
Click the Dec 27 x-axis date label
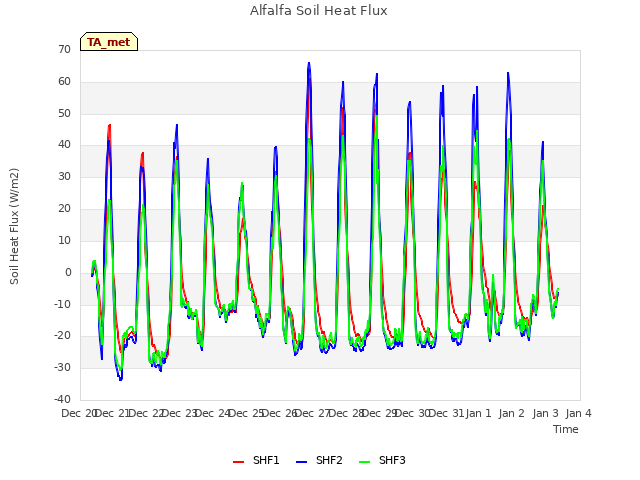(x=313, y=413)
